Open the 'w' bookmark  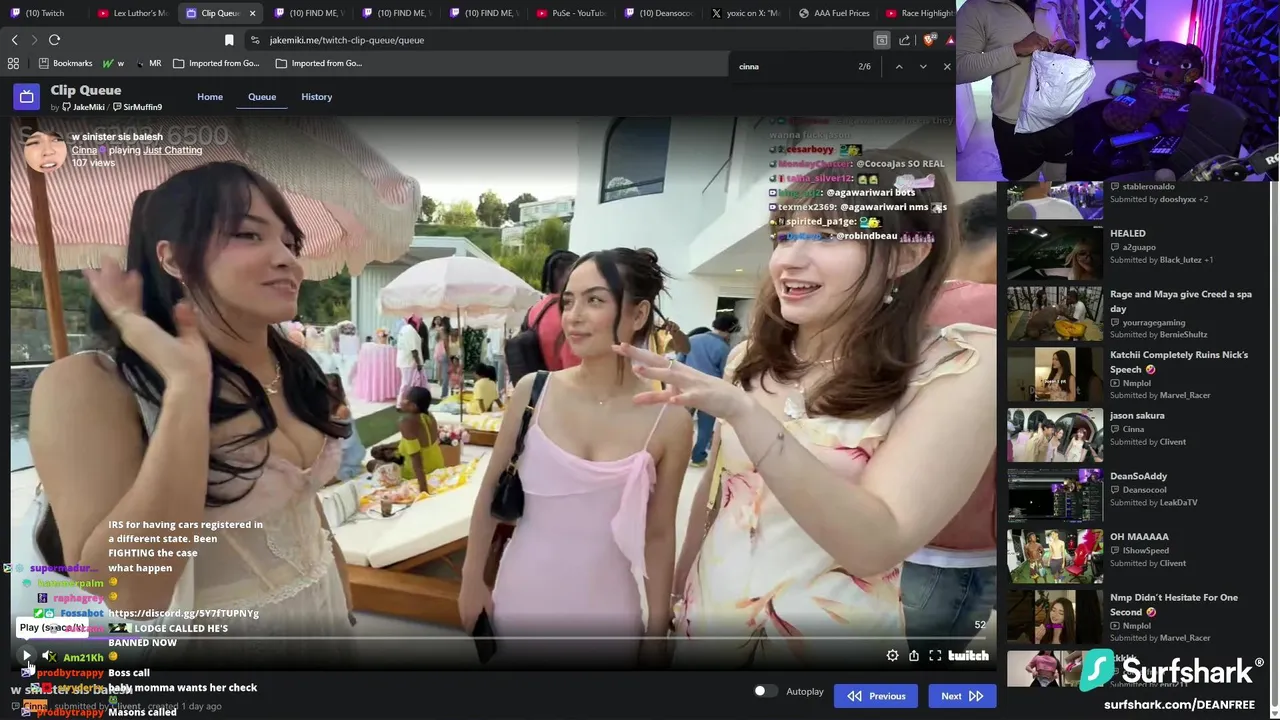coord(113,63)
